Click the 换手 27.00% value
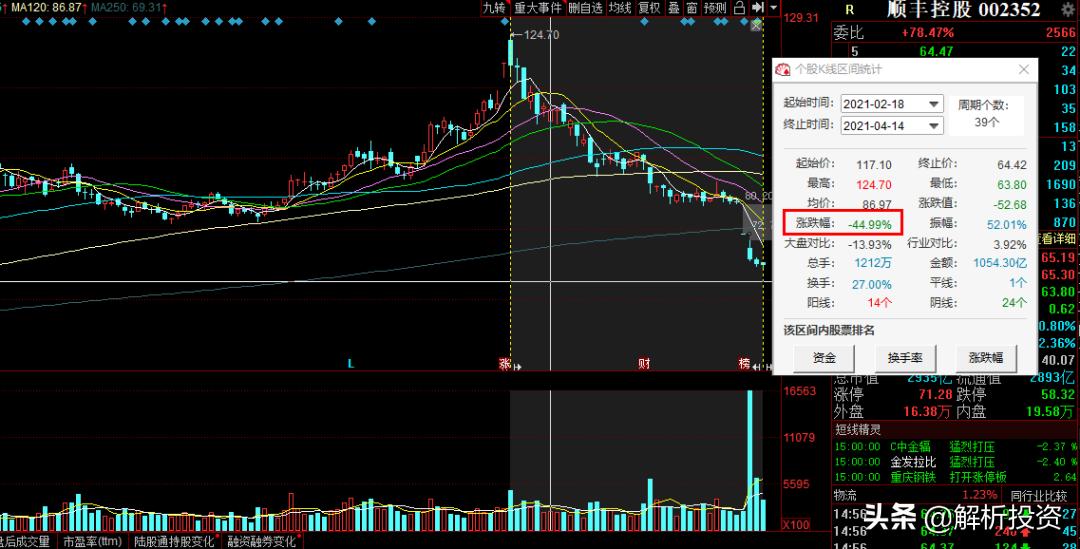 [871, 284]
